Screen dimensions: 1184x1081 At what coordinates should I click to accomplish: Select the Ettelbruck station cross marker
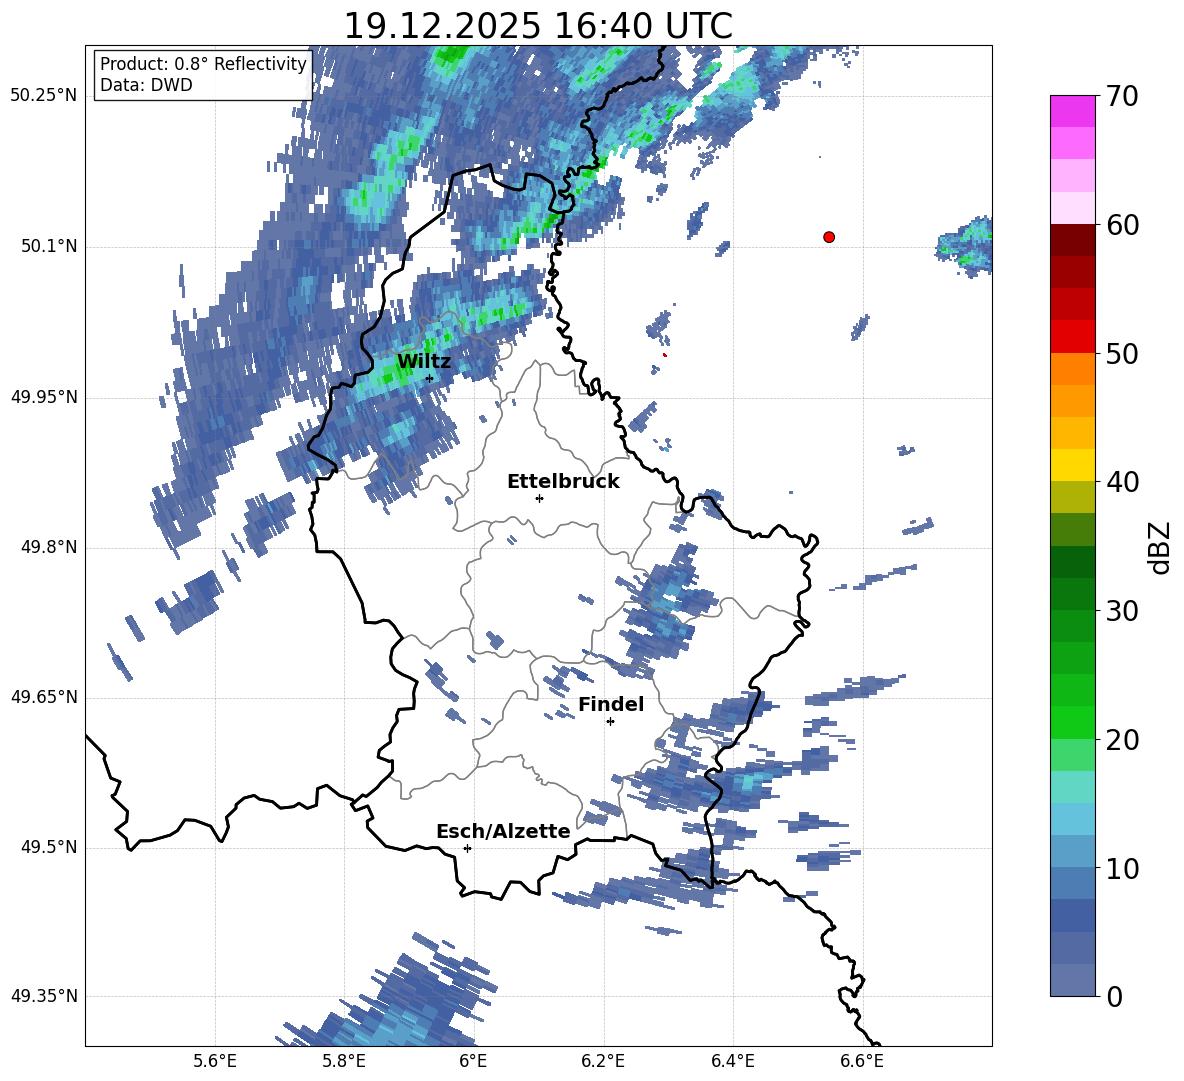539,498
